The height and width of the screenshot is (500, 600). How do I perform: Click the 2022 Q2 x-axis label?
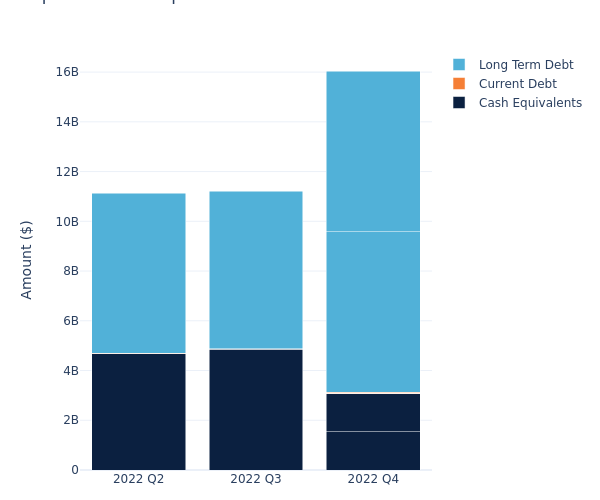pos(138,479)
